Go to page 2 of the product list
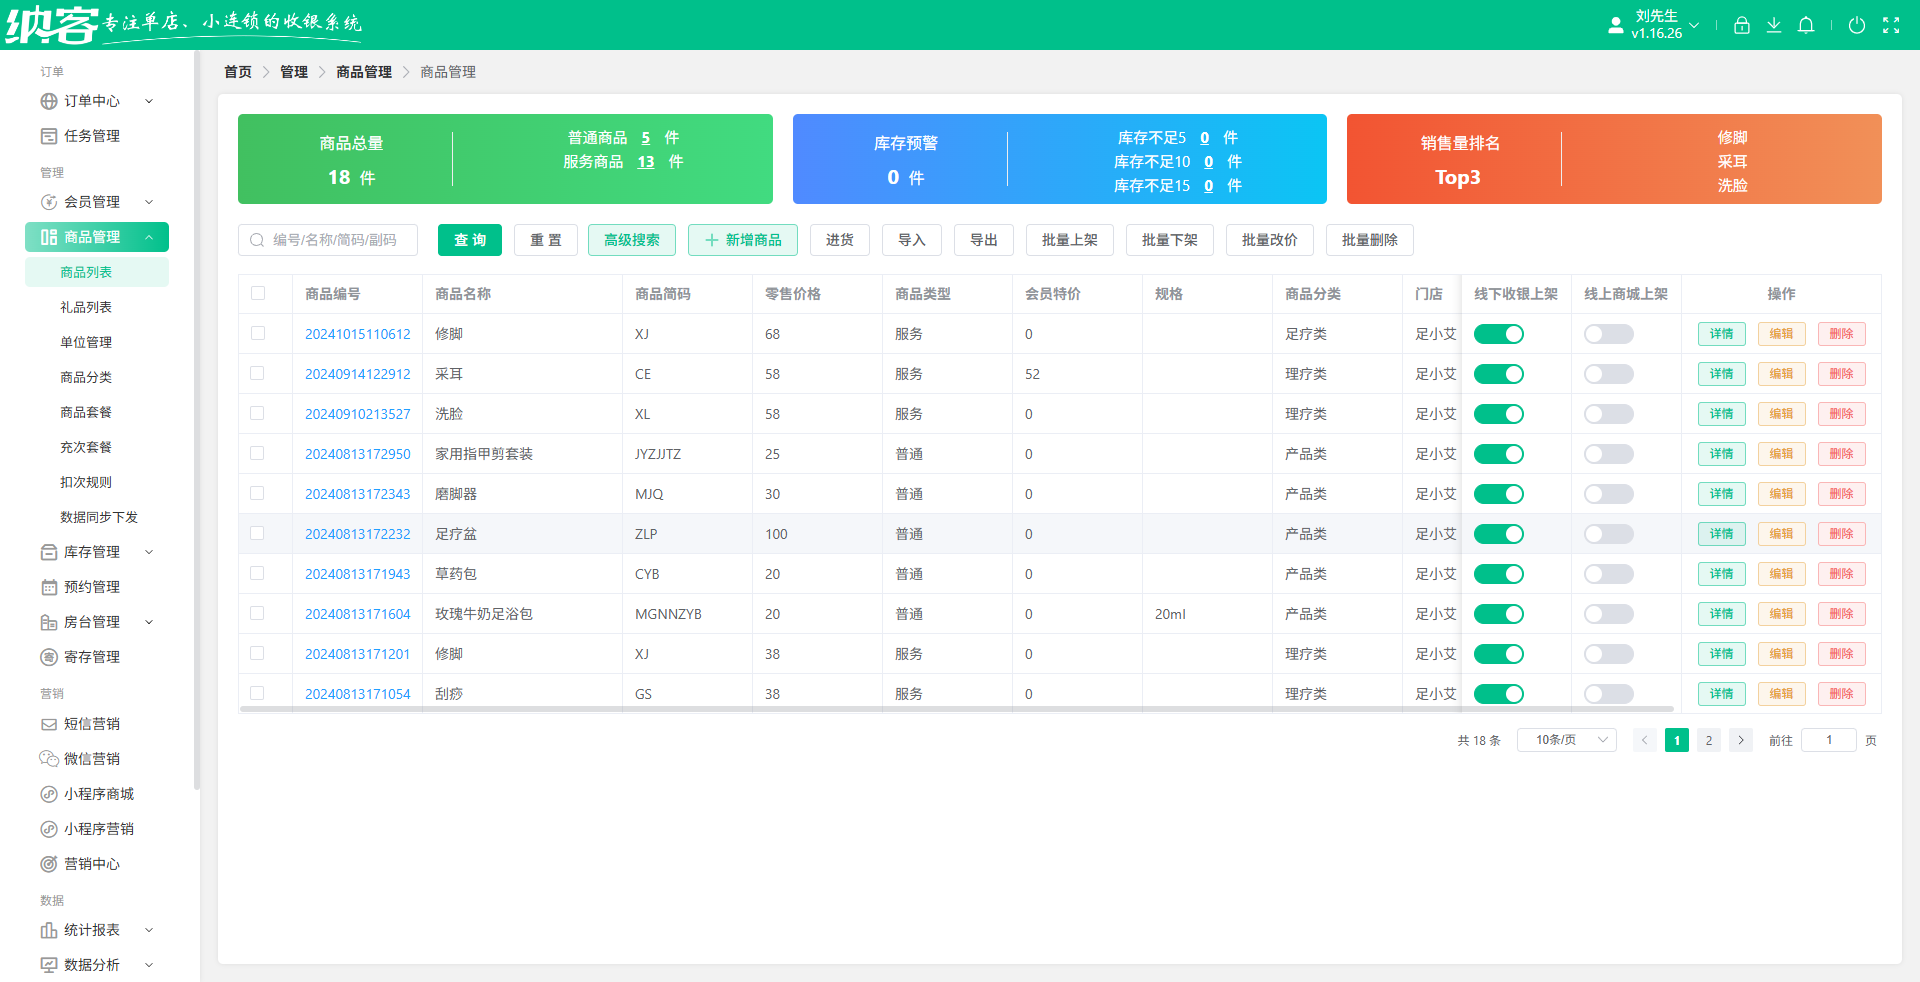This screenshot has width=1920, height=982. pyautogui.click(x=1709, y=740)
